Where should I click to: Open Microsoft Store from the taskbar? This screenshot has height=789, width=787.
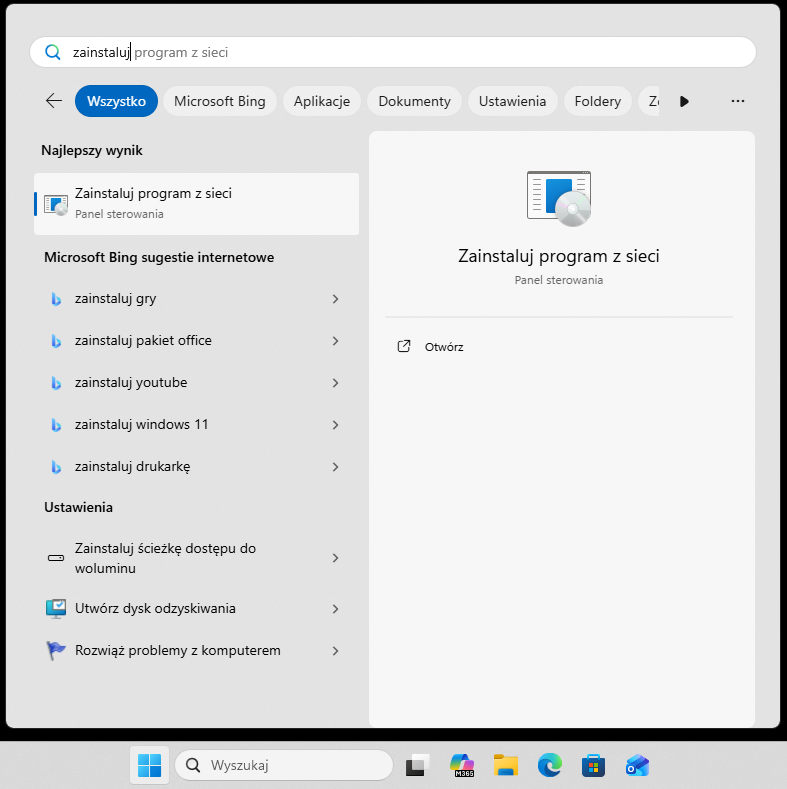594,766
